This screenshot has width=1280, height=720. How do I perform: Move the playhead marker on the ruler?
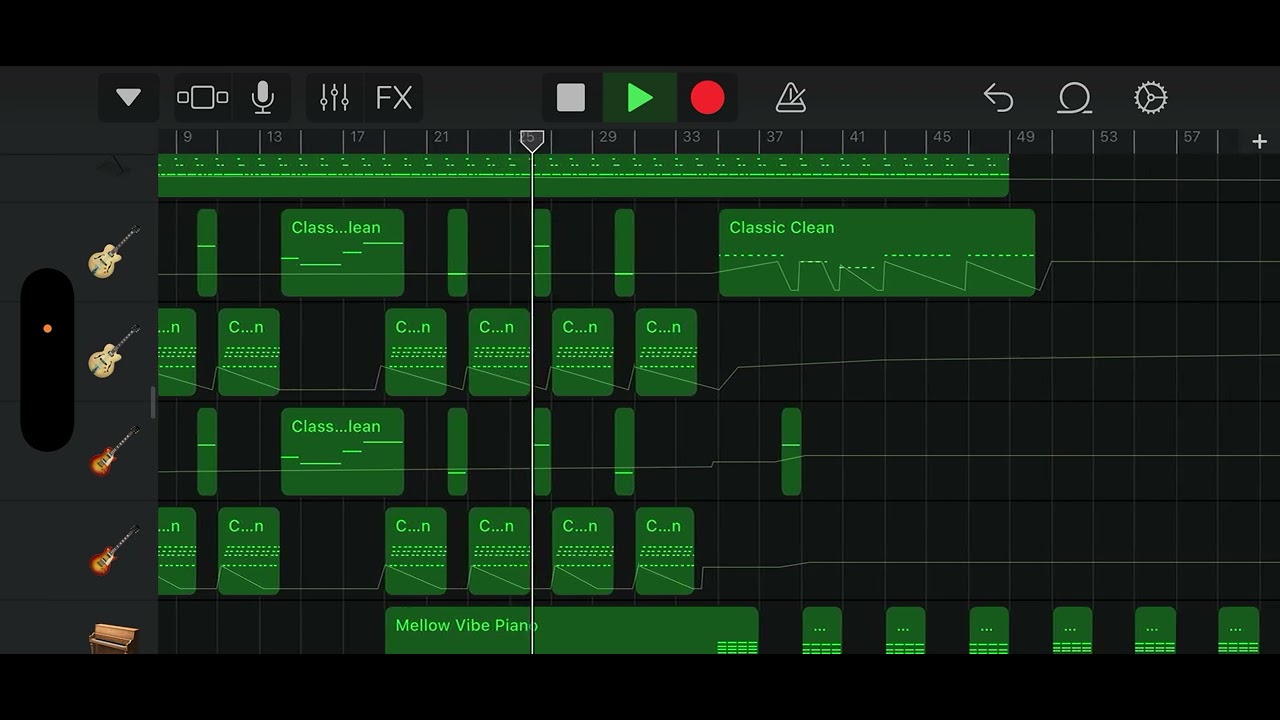tap(532, 141)
